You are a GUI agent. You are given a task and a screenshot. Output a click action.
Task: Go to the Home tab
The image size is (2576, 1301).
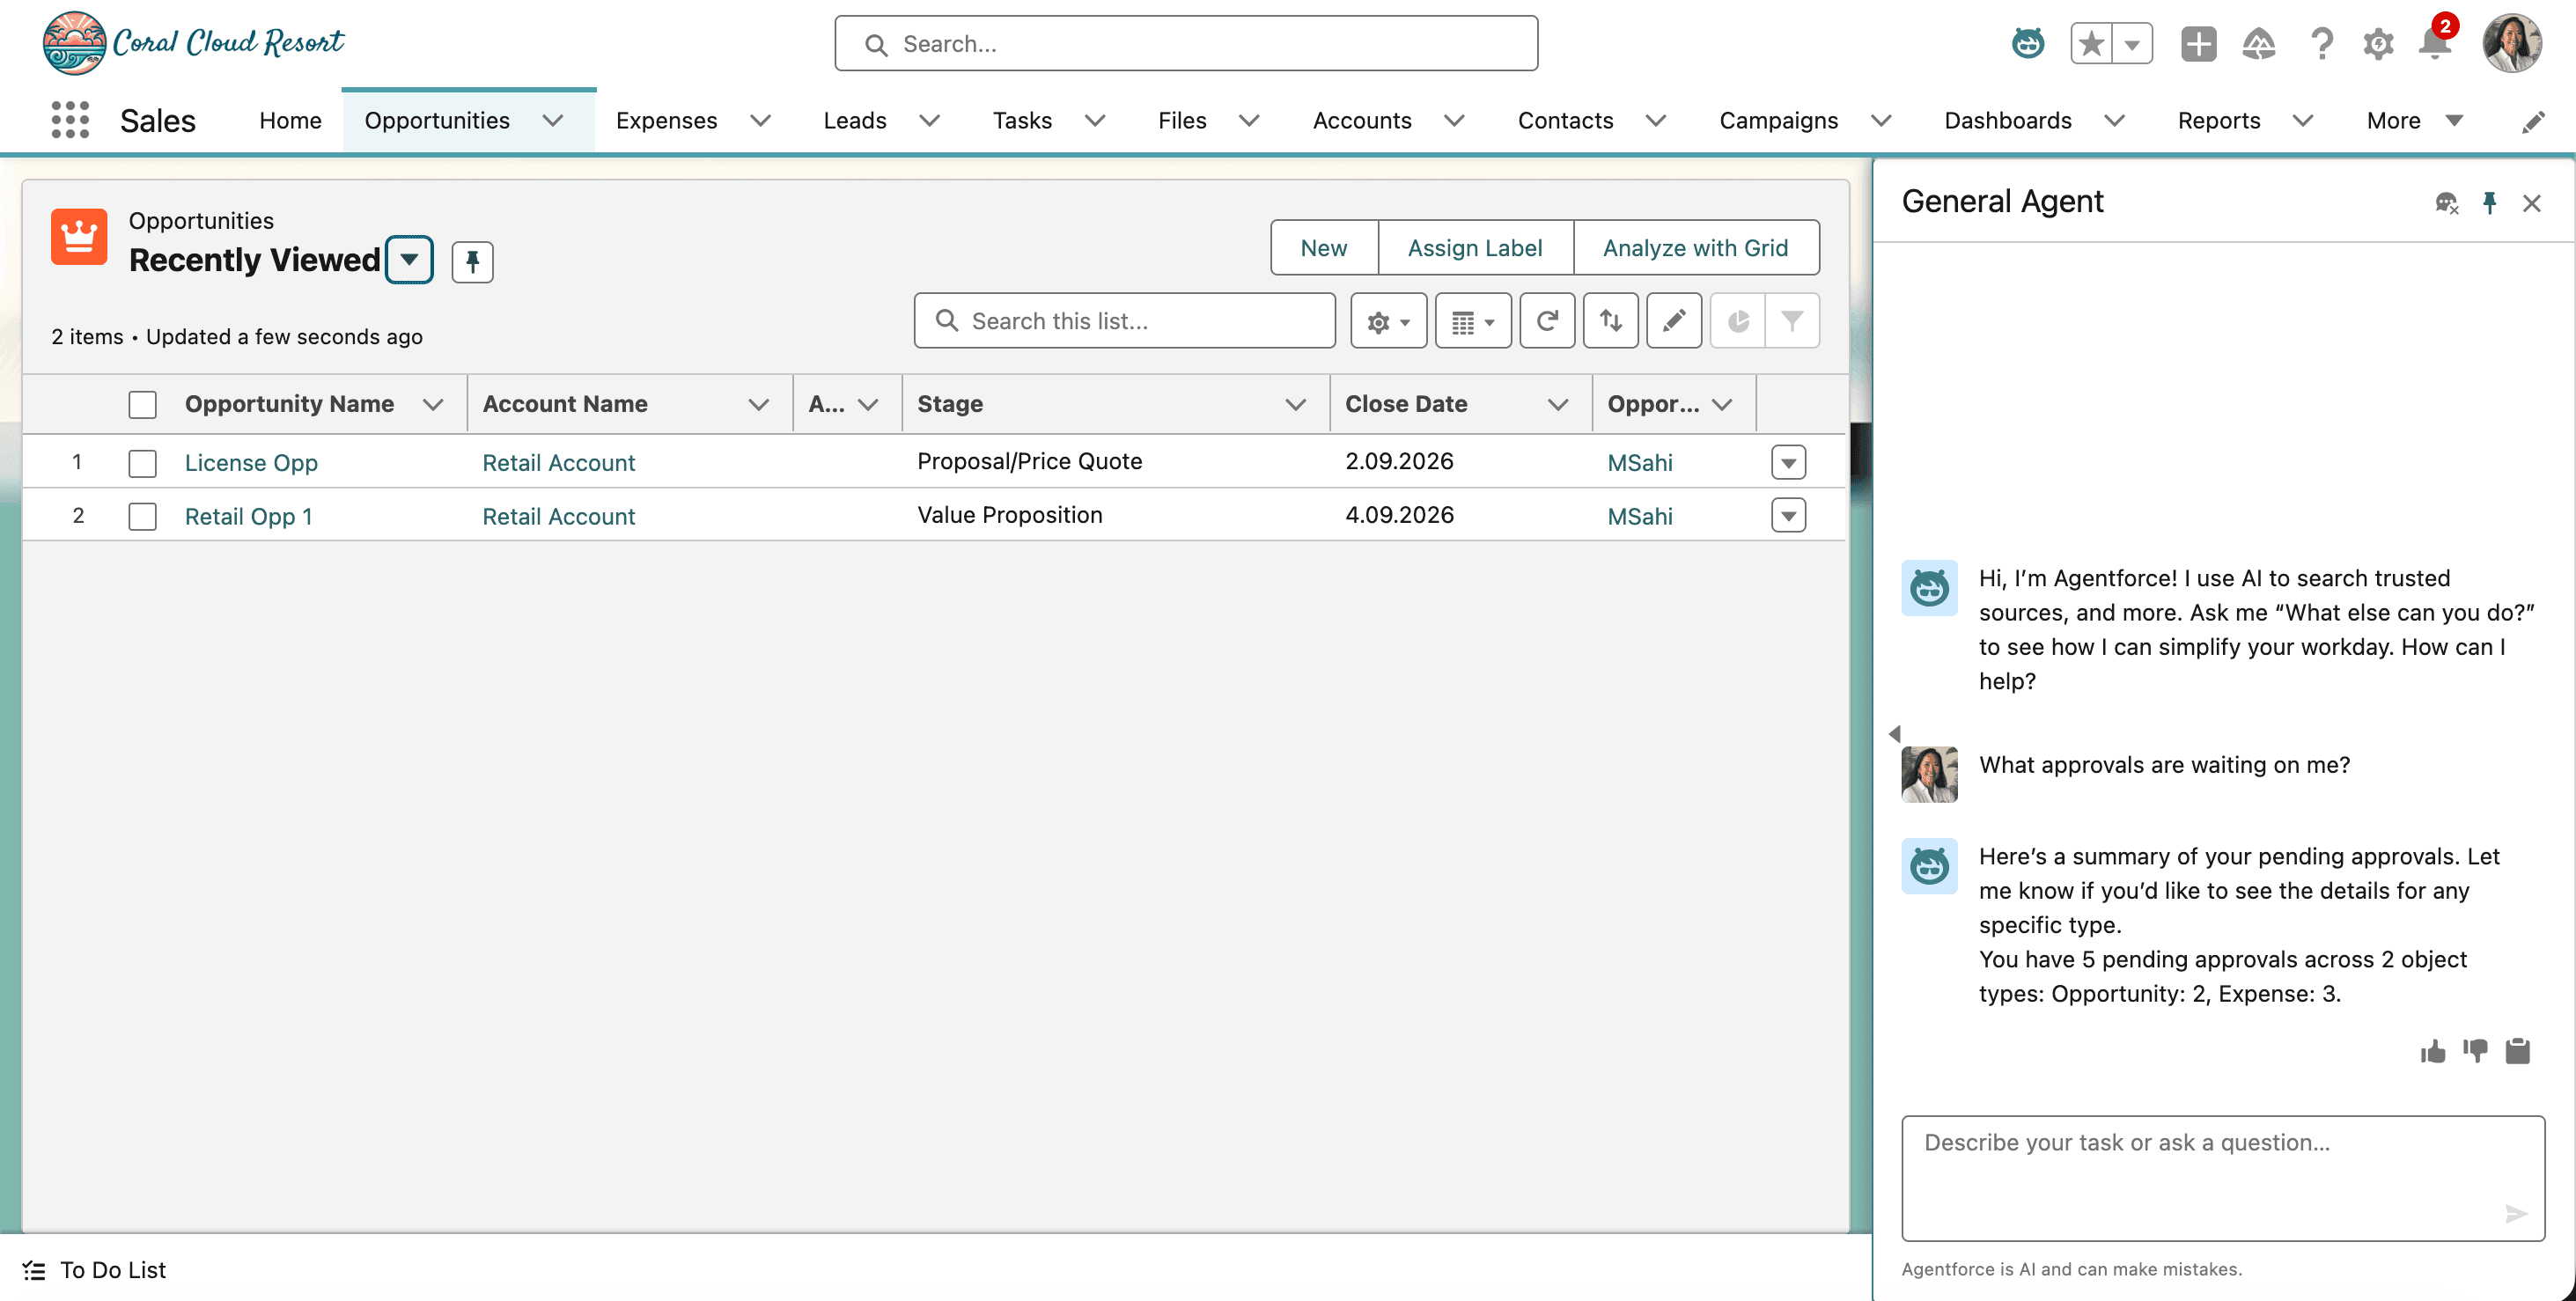[290, 121]
